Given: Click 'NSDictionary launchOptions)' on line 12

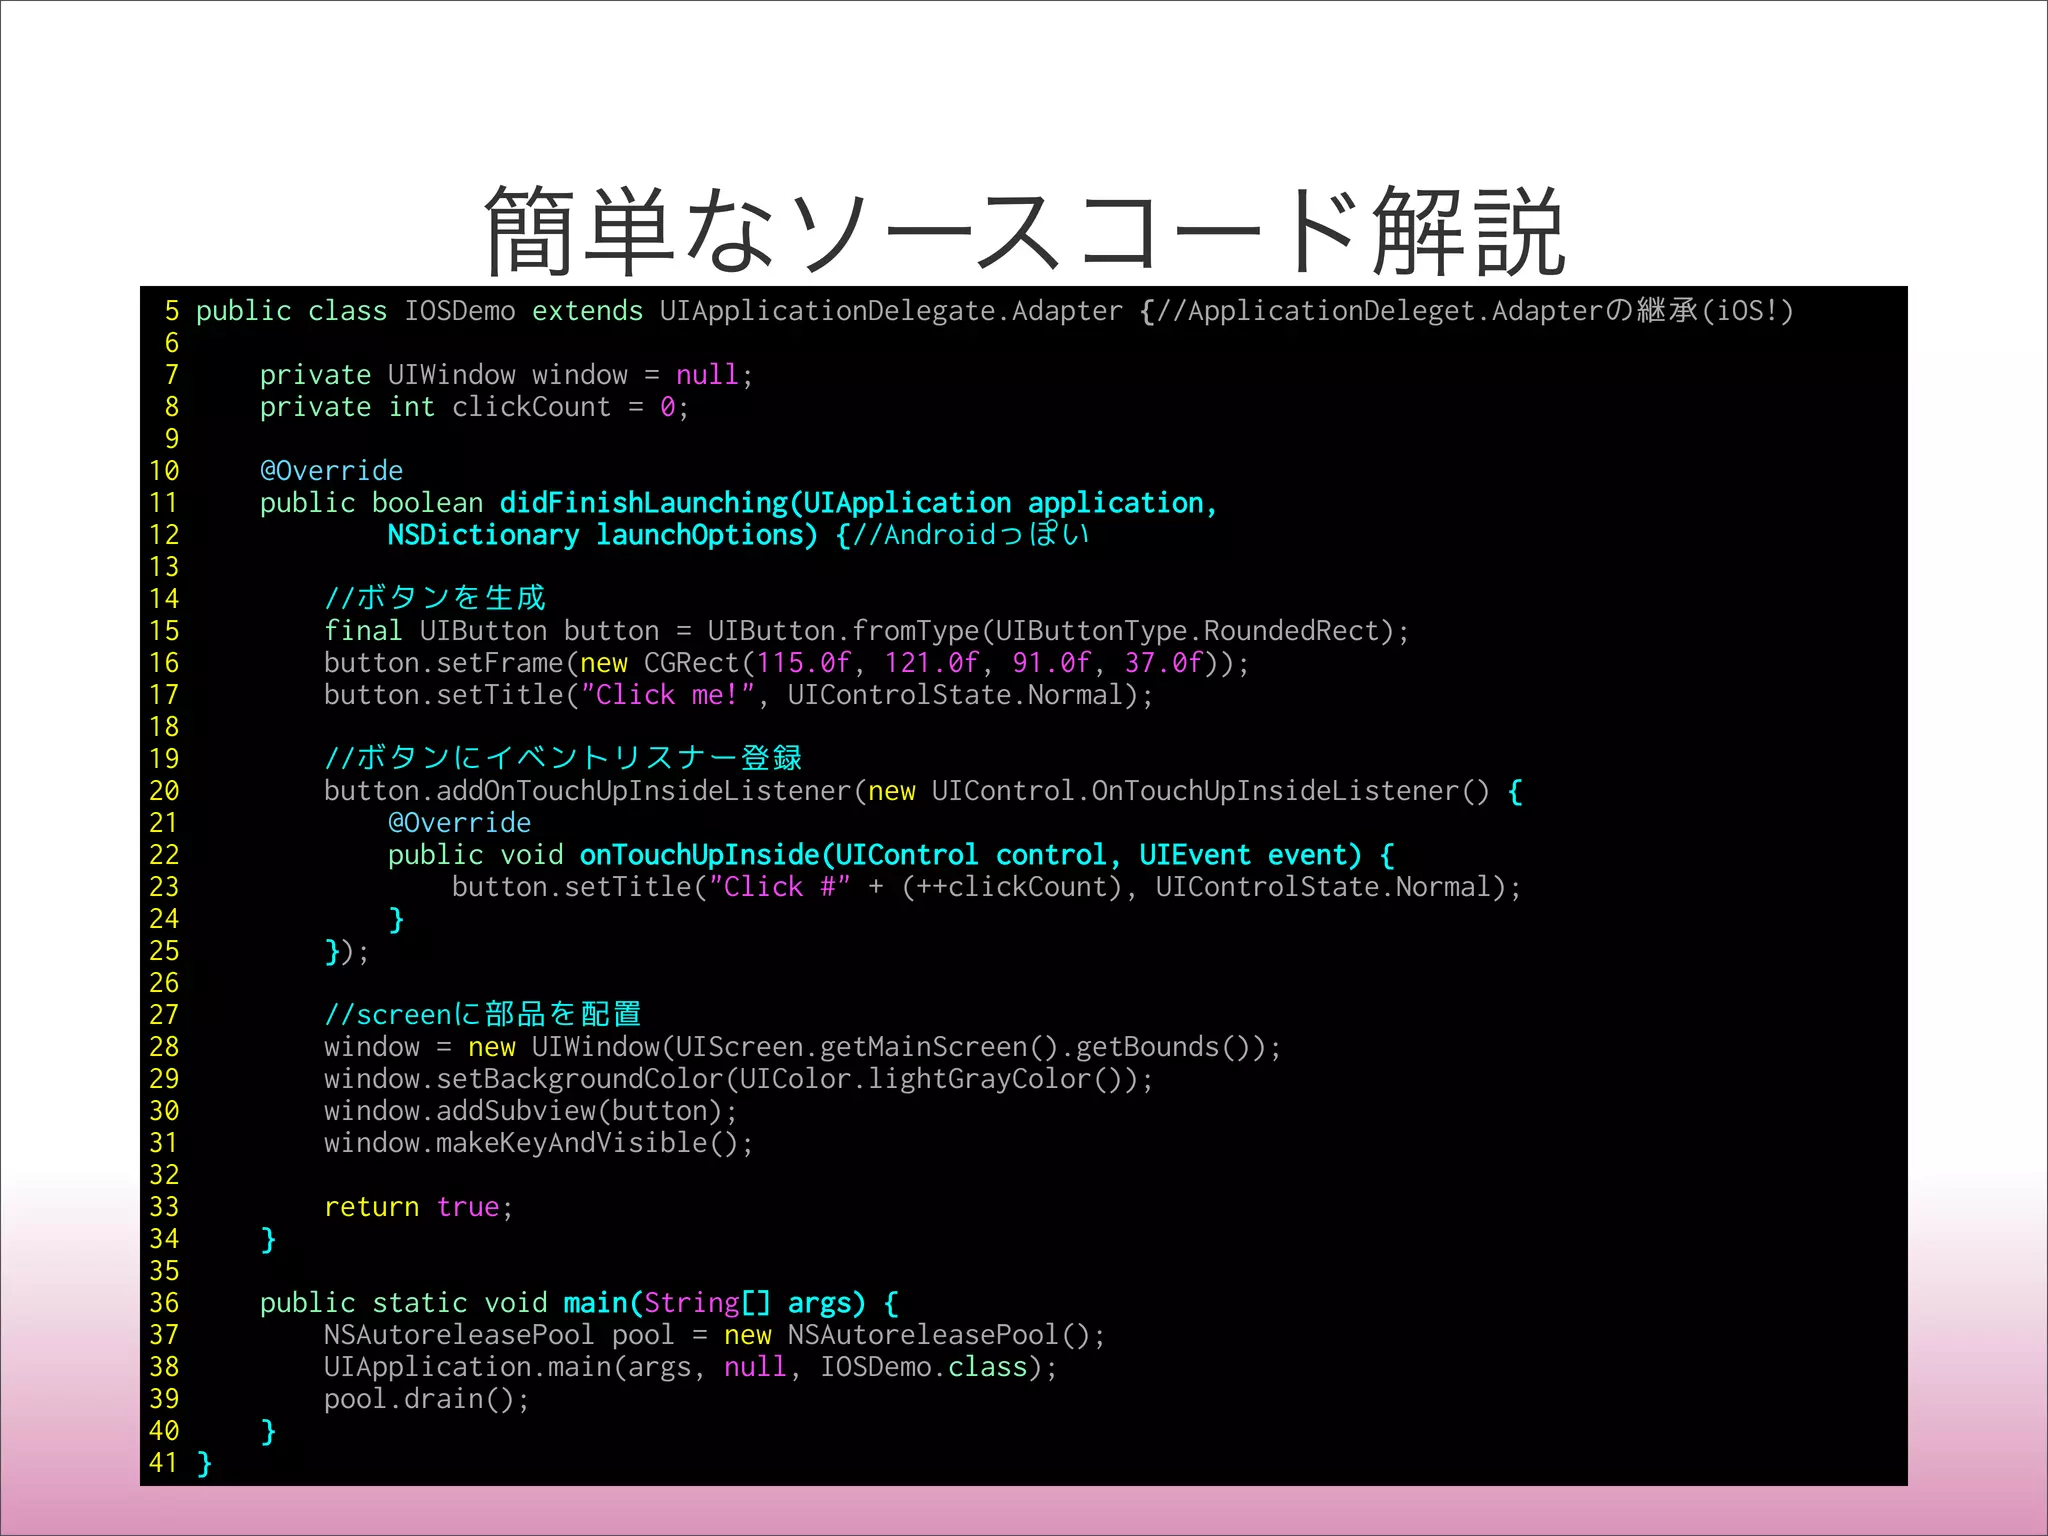Looking at the screenshot, I should [x=602, y=535].
